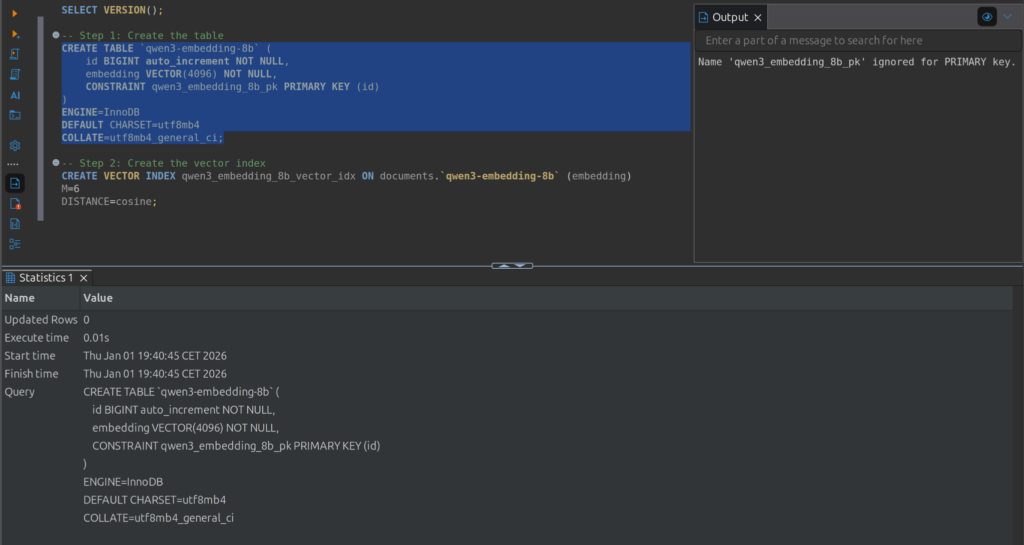Run the SQL statement with the orange play icon
1024x545 pixels.
(15, 13)
